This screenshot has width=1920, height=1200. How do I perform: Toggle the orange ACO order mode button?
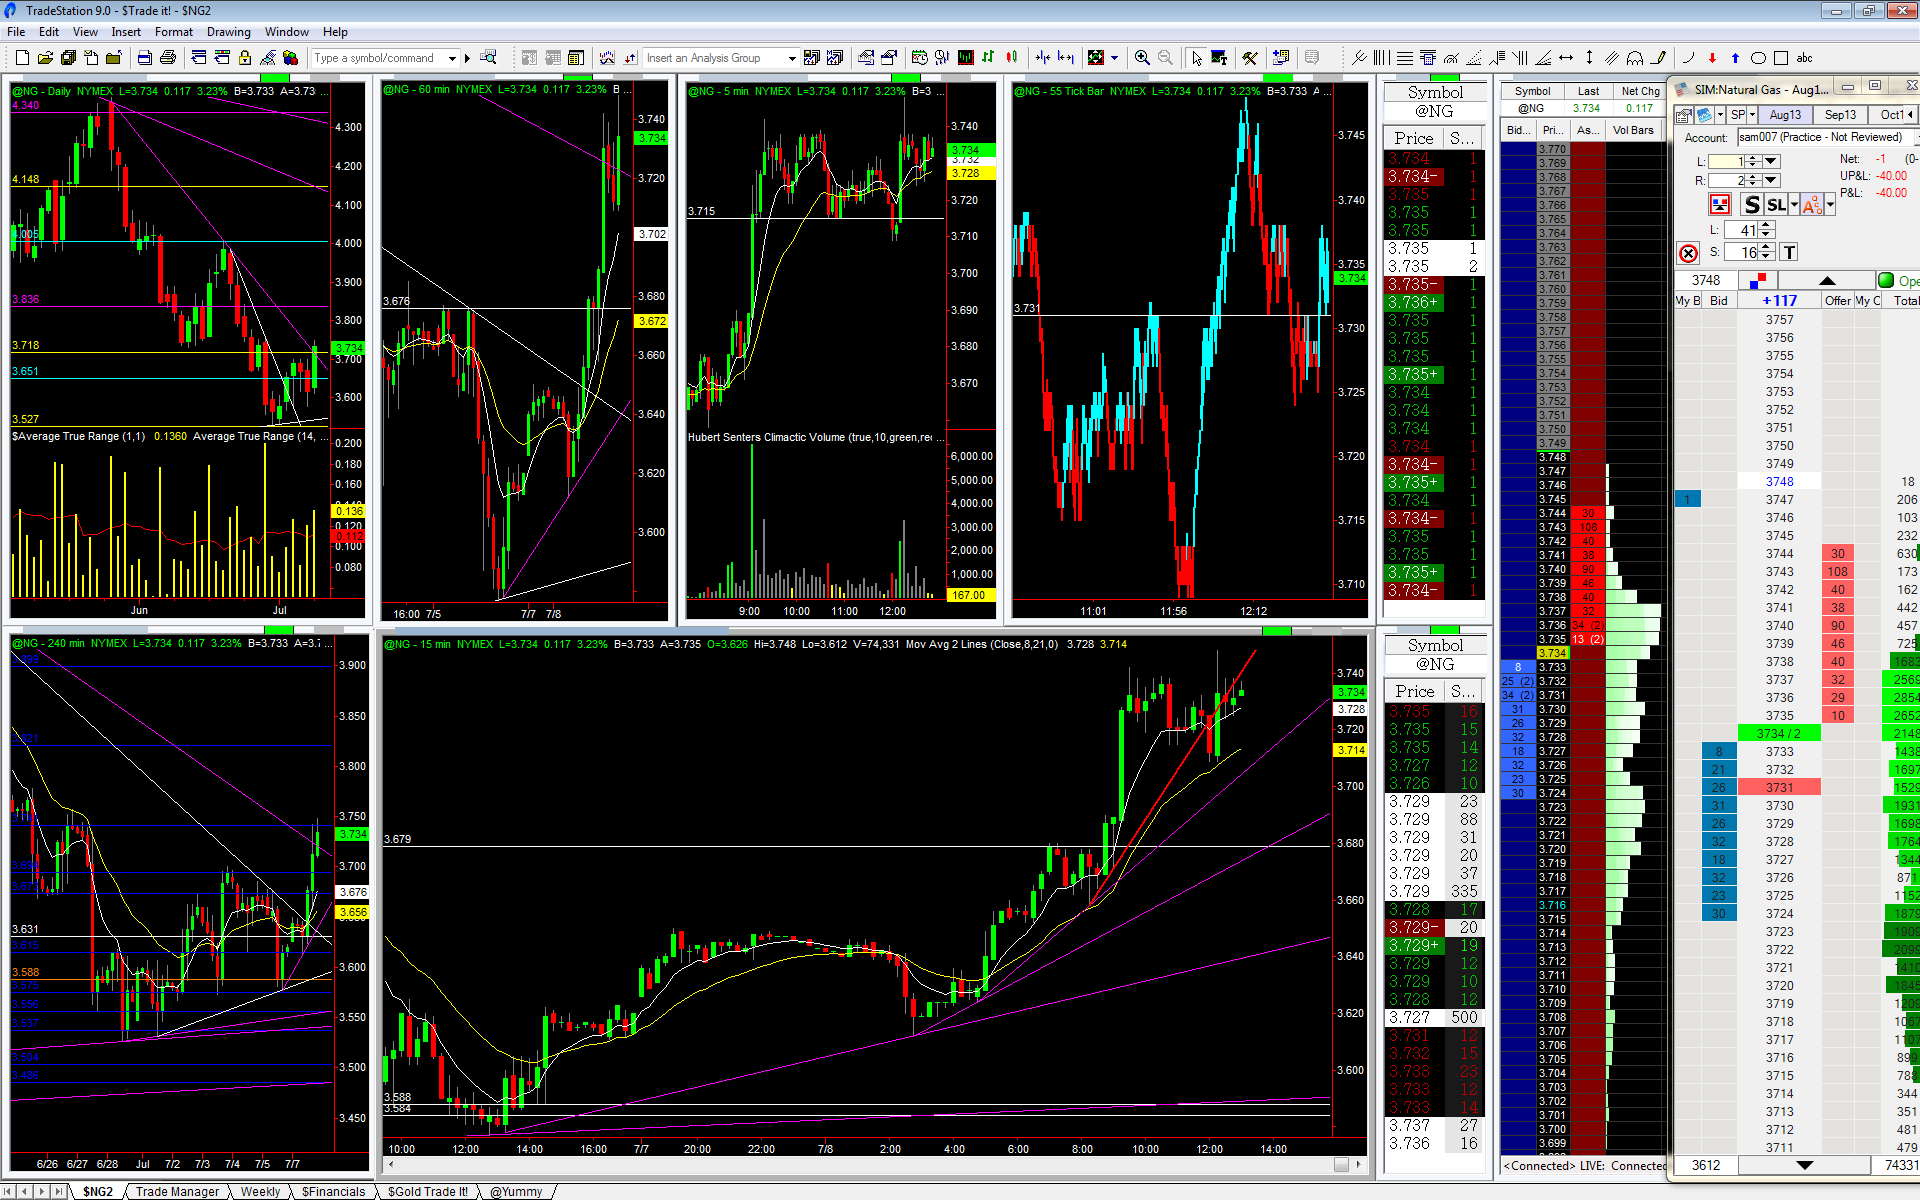1813,205
